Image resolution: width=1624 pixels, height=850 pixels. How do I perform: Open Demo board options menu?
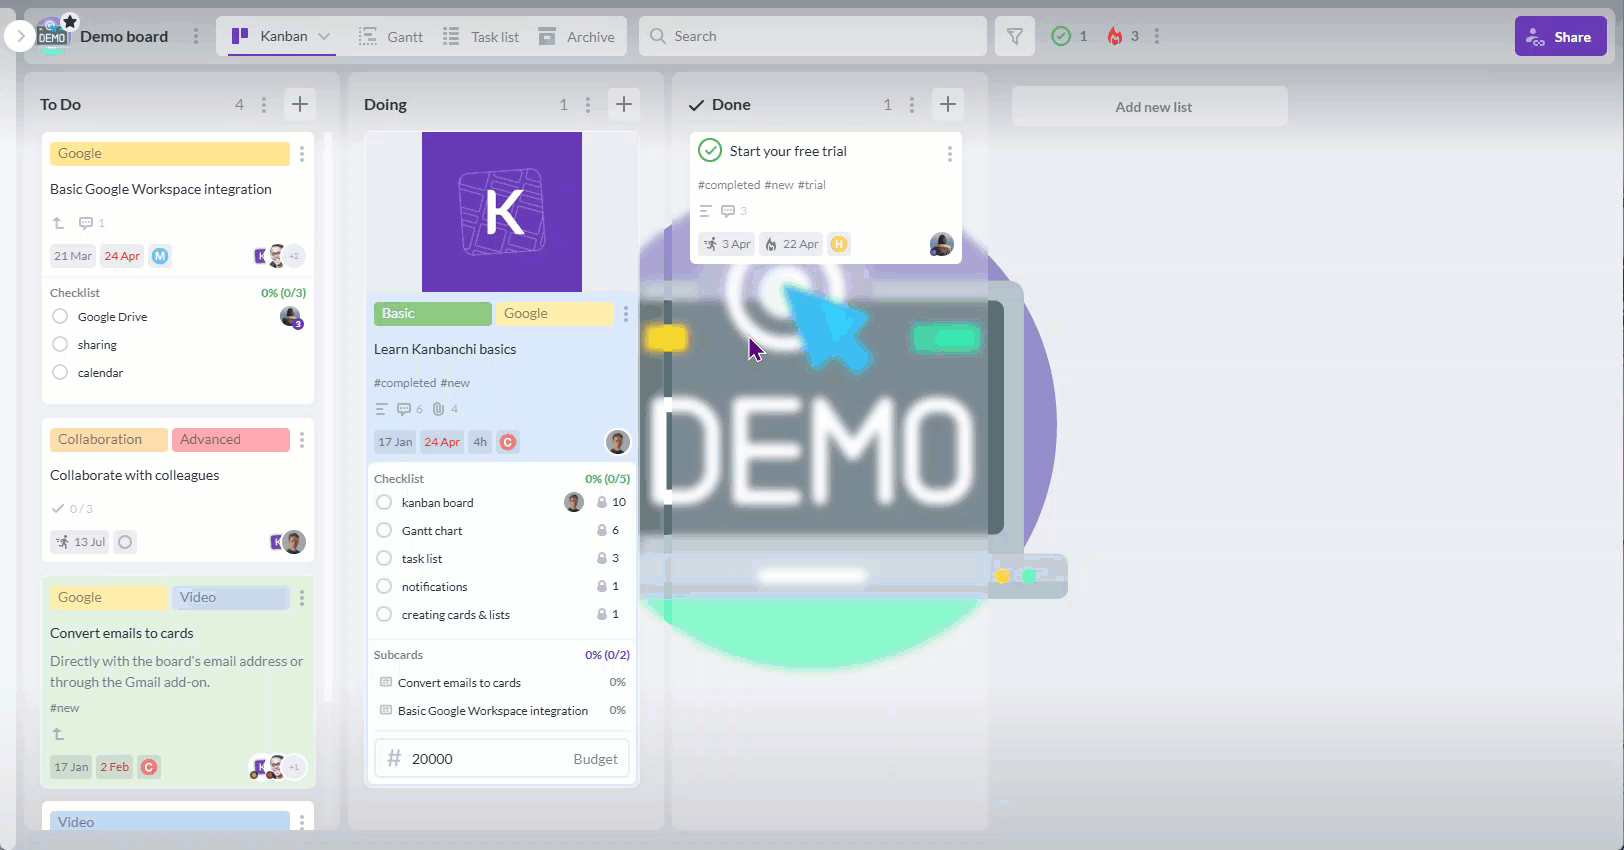[196, 36]
